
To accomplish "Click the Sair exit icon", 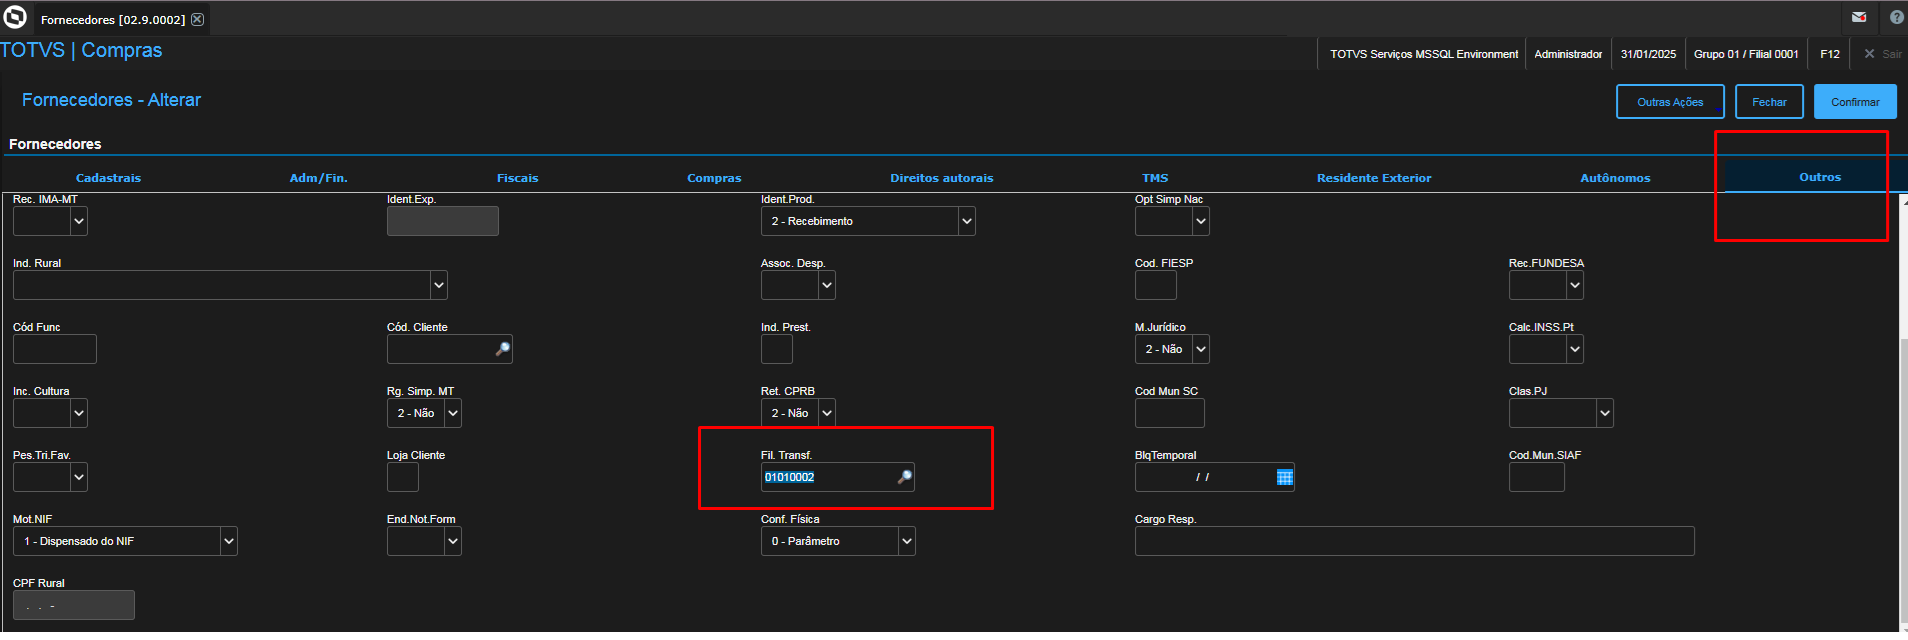I will point(1869,54).
